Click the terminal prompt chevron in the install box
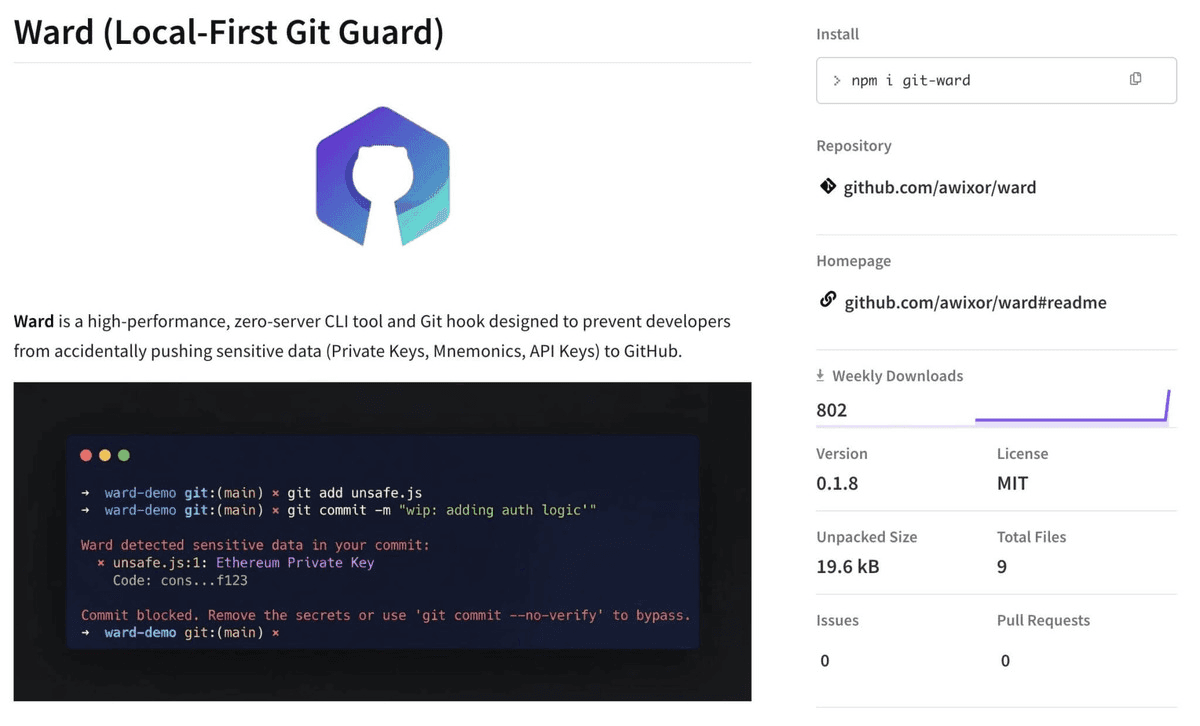The height and width of the screenshot is (726, 1200). point(836,79)
